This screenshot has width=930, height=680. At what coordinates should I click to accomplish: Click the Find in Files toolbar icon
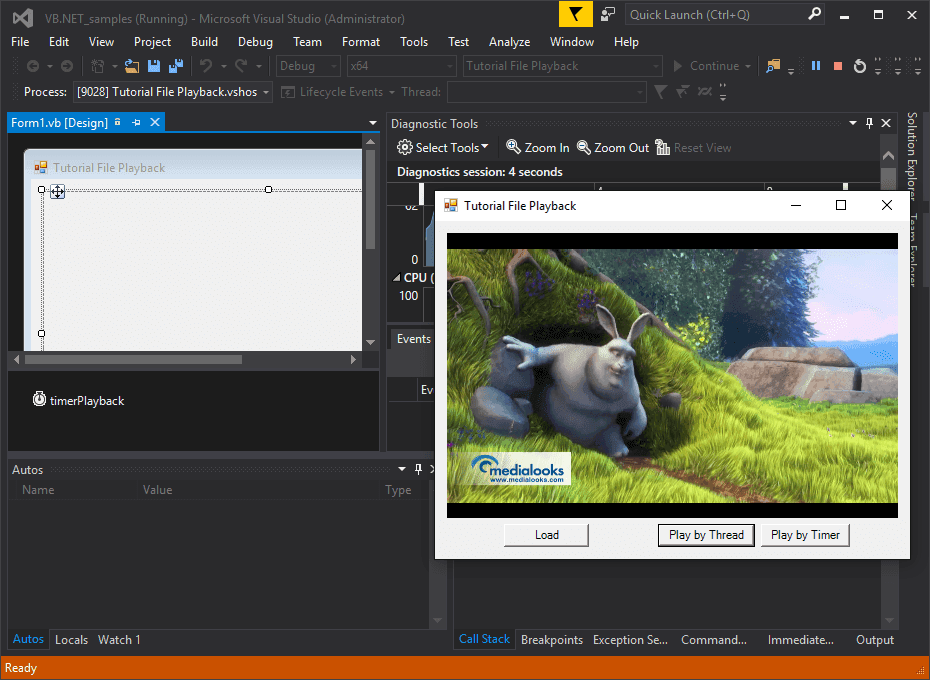coord(773,66)
